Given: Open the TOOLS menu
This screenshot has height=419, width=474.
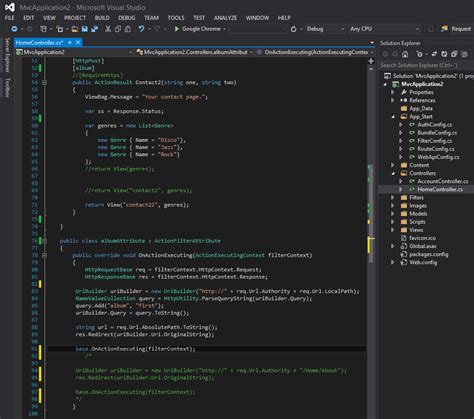Looking at the screenshot, I should click(x=176, y=18).
